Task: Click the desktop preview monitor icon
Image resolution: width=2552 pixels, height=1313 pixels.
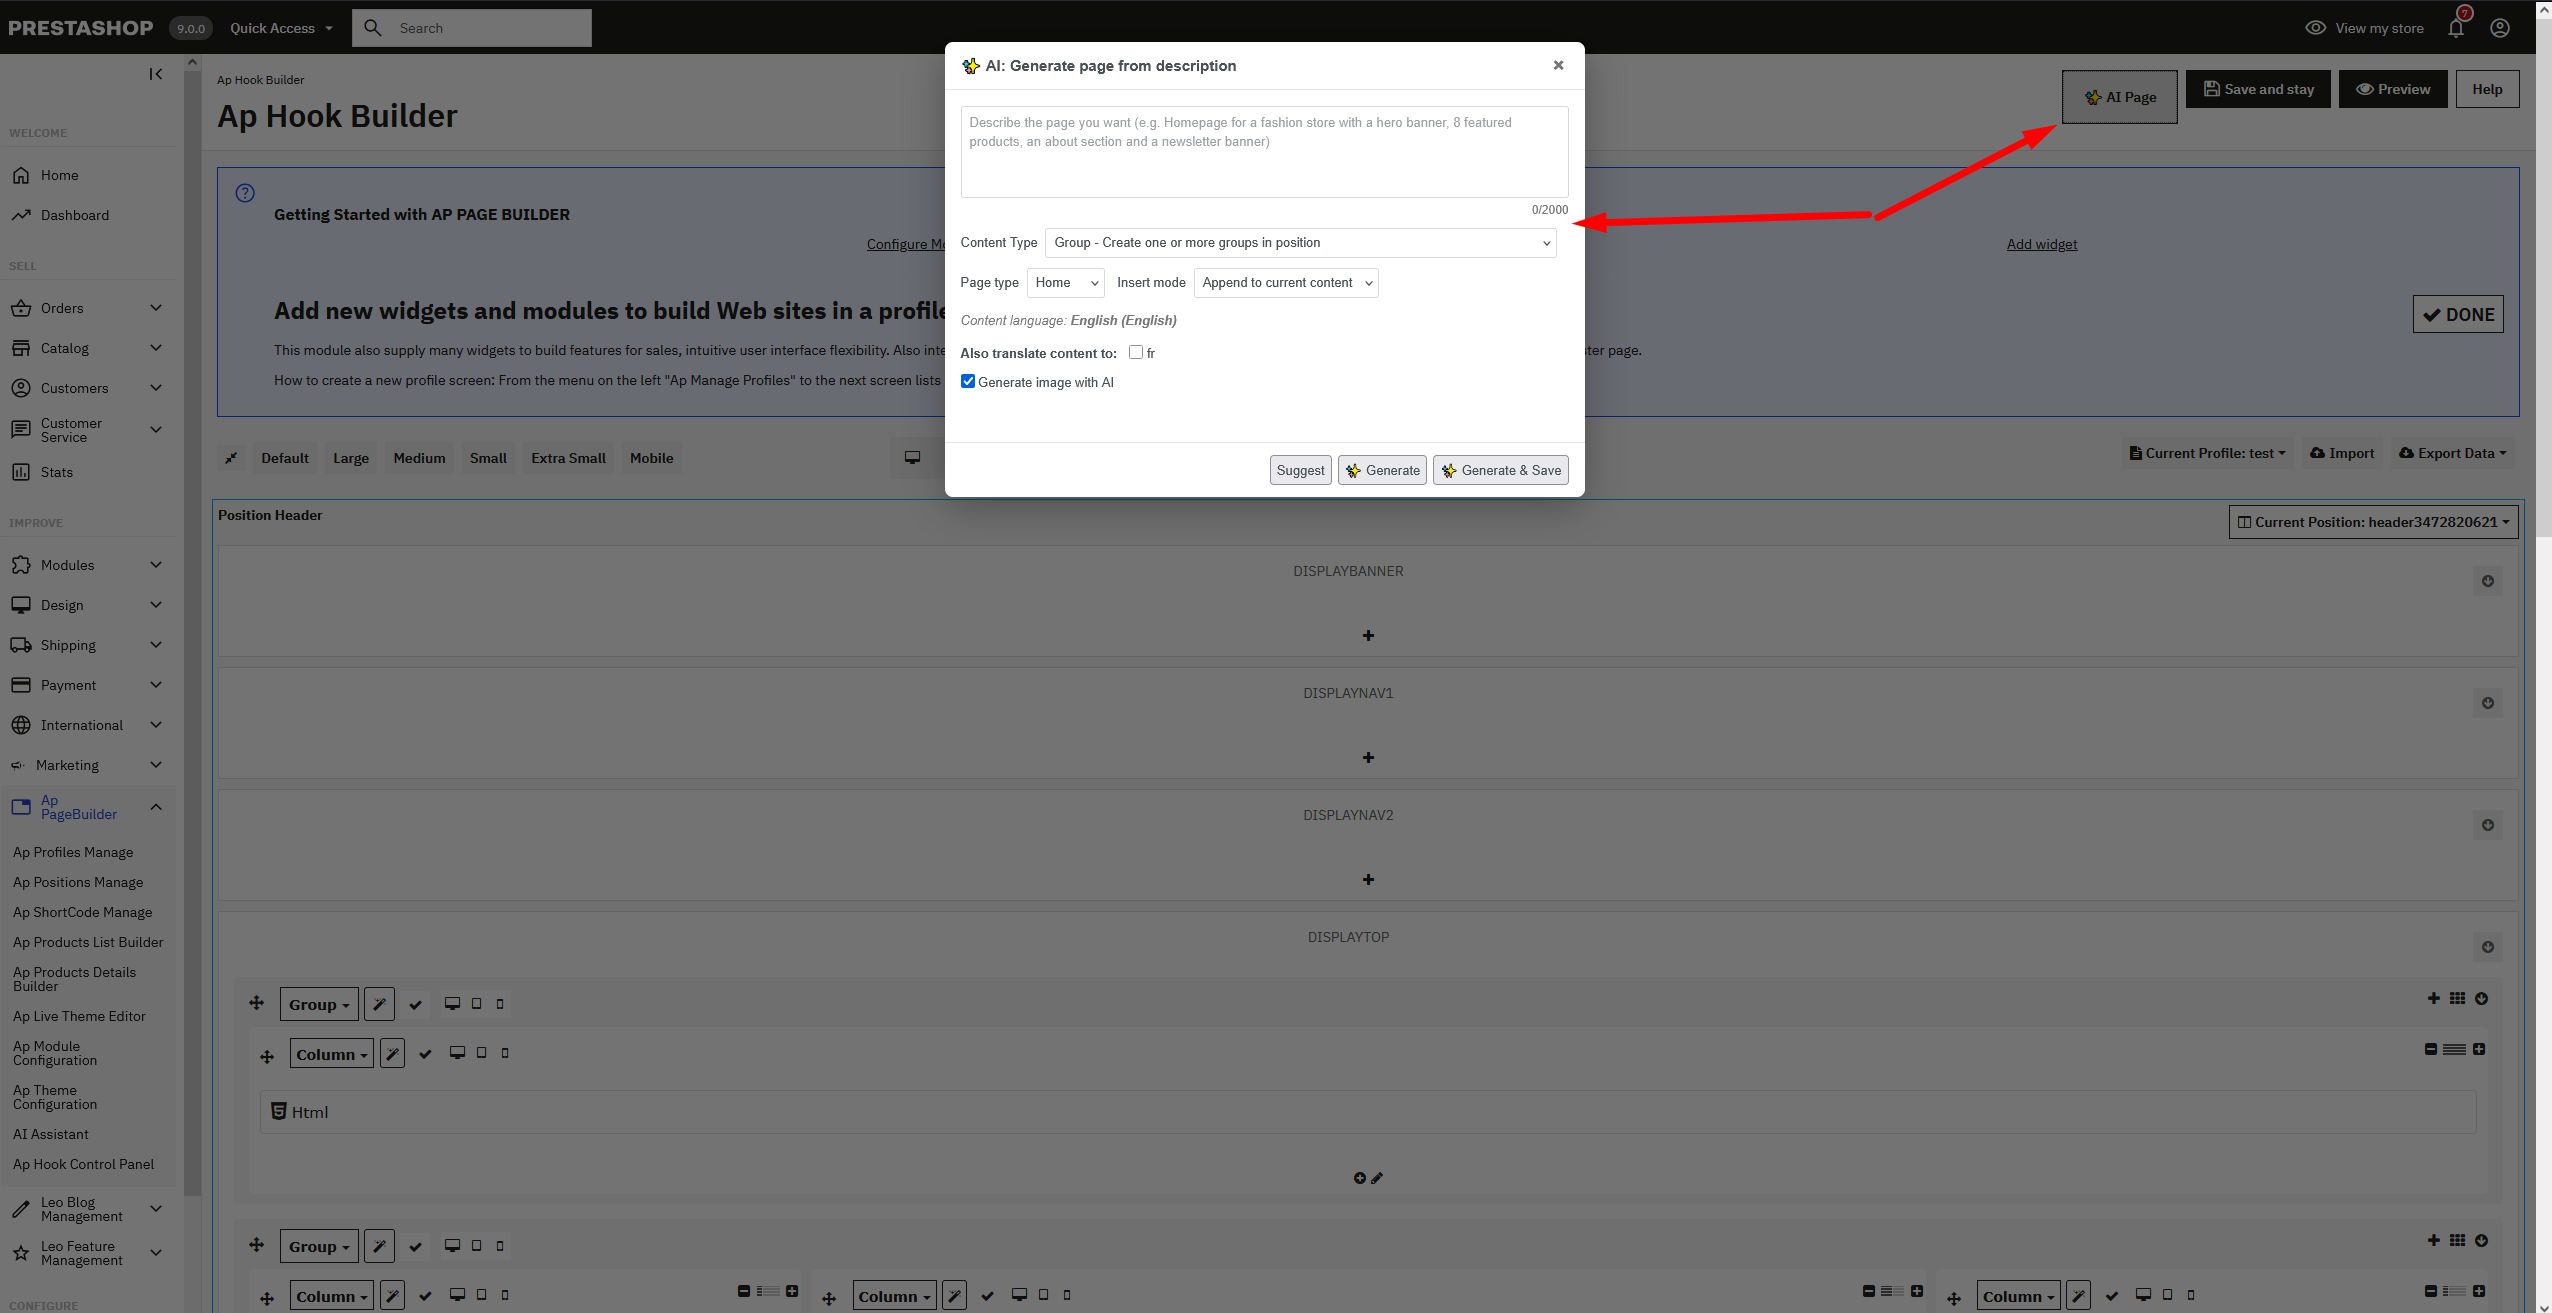Action: tap(913, 457)
